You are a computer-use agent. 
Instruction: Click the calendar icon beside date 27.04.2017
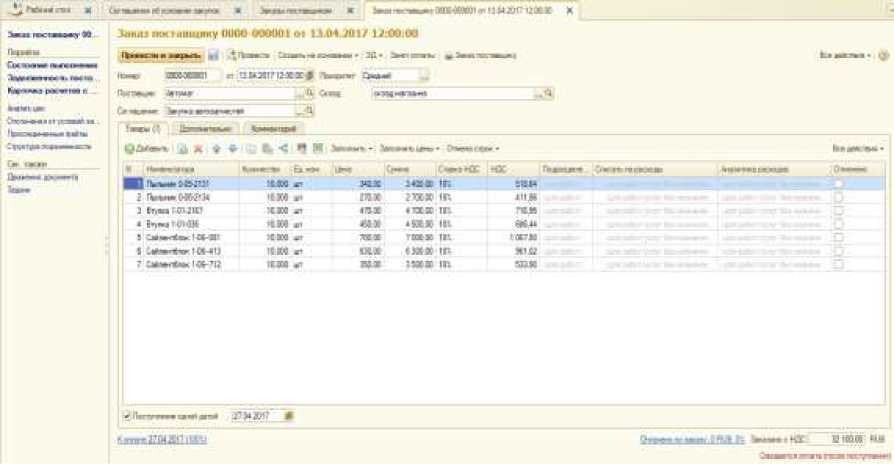[x=289, y=416]
